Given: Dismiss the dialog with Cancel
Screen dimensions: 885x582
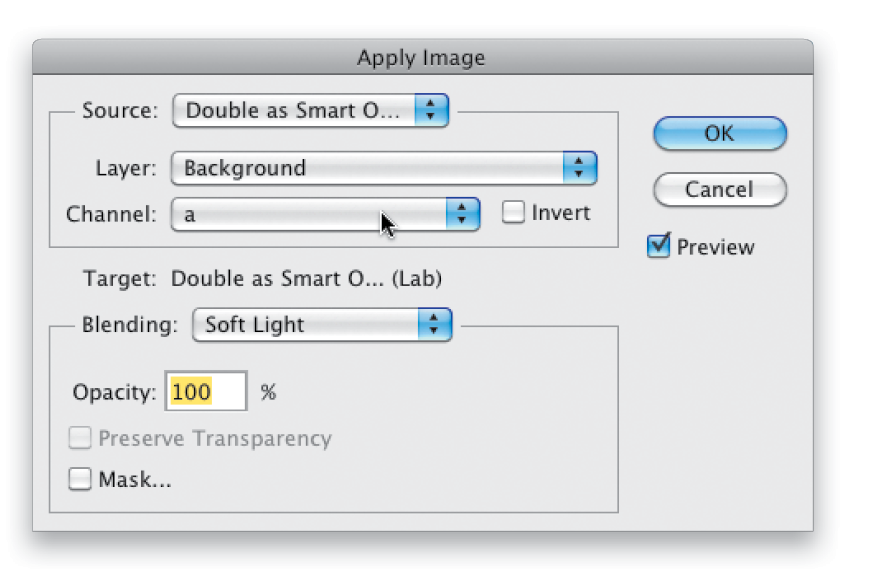Looking at the screenshot, I should (x=720, y=189).
